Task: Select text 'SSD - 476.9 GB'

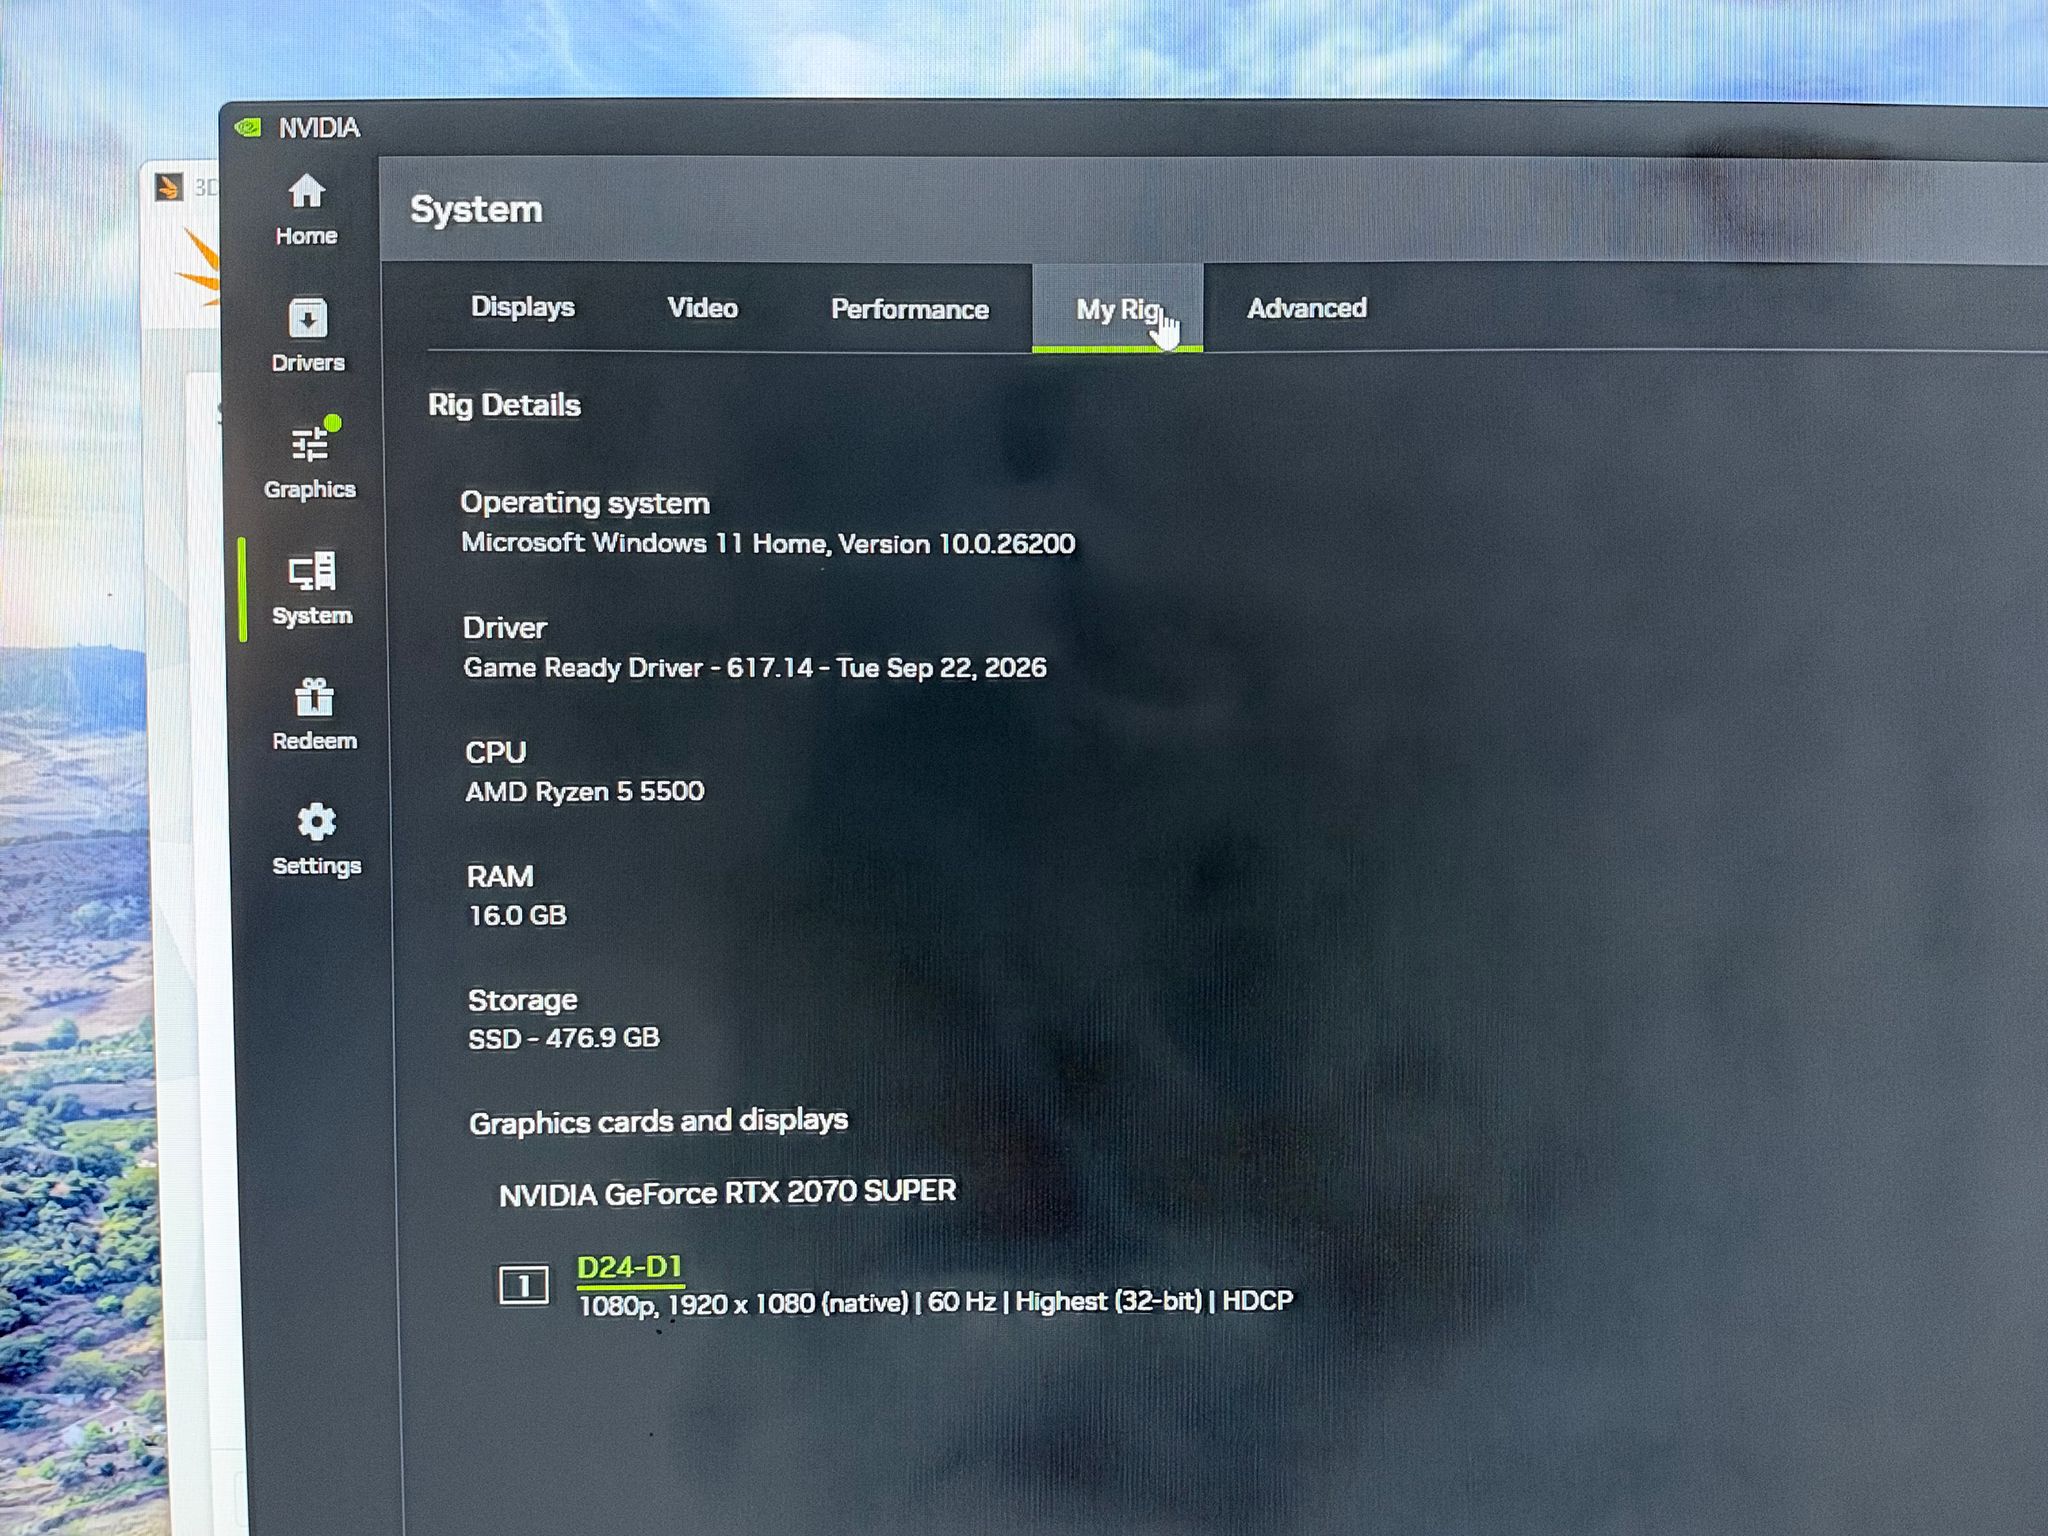Action: [564, 1038]
